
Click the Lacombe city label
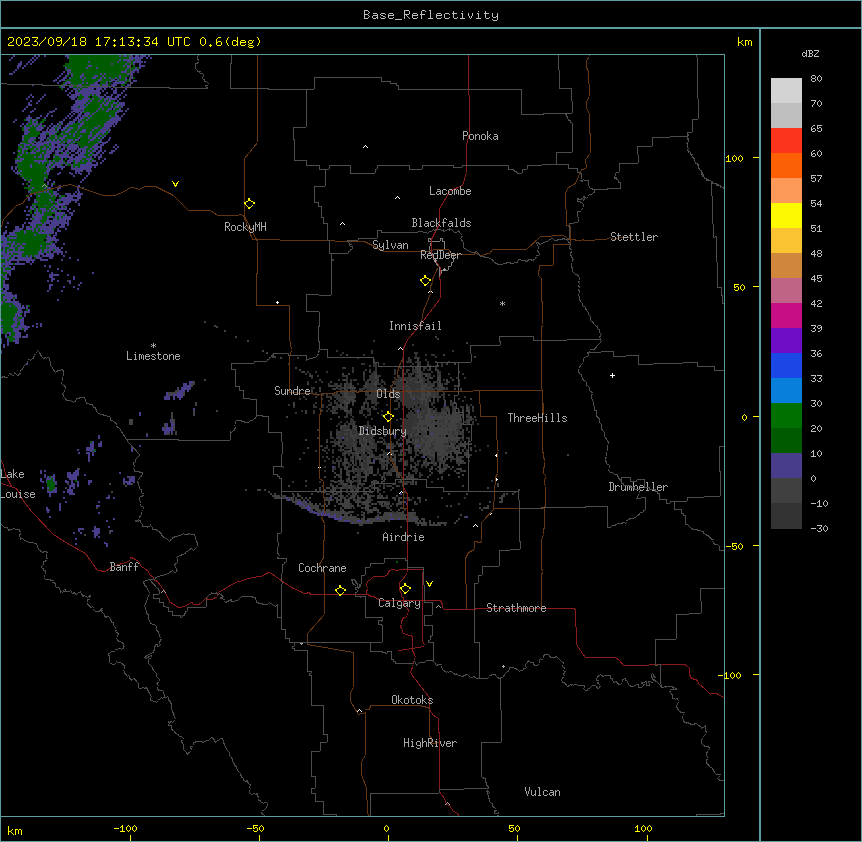point(450,191)
